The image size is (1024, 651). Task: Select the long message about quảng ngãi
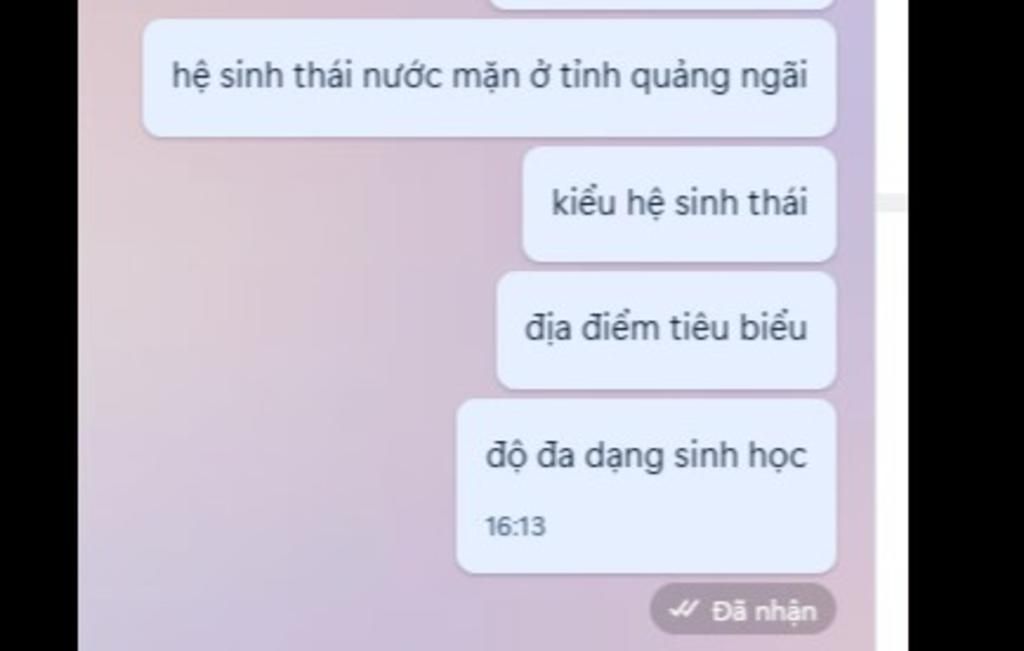coord(490,78)
